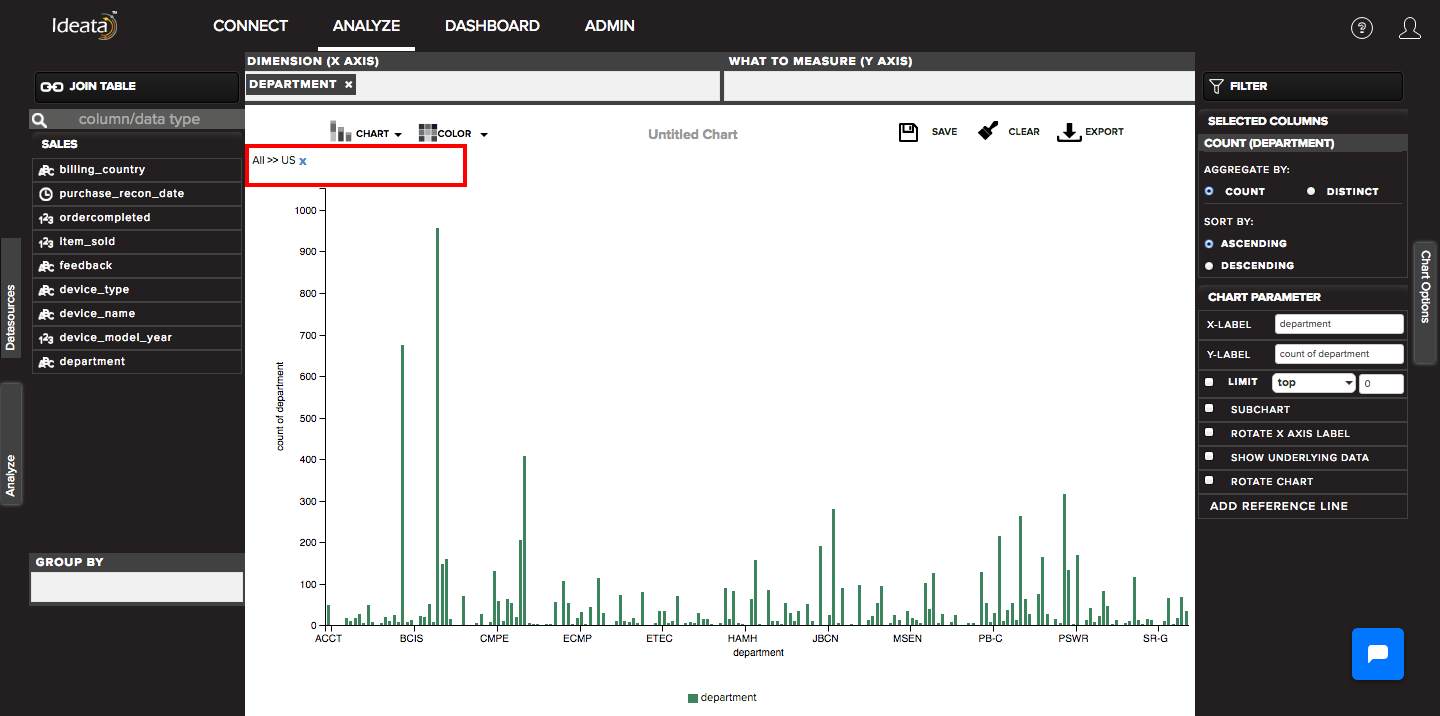1440x716 pixels.
Task: Select the DISTINCT aggregate option
Action: 1311,191
